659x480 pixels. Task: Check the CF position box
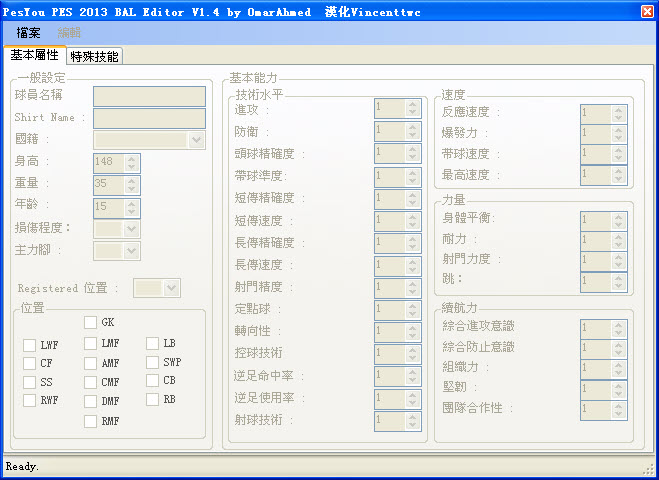coord(29,363)
